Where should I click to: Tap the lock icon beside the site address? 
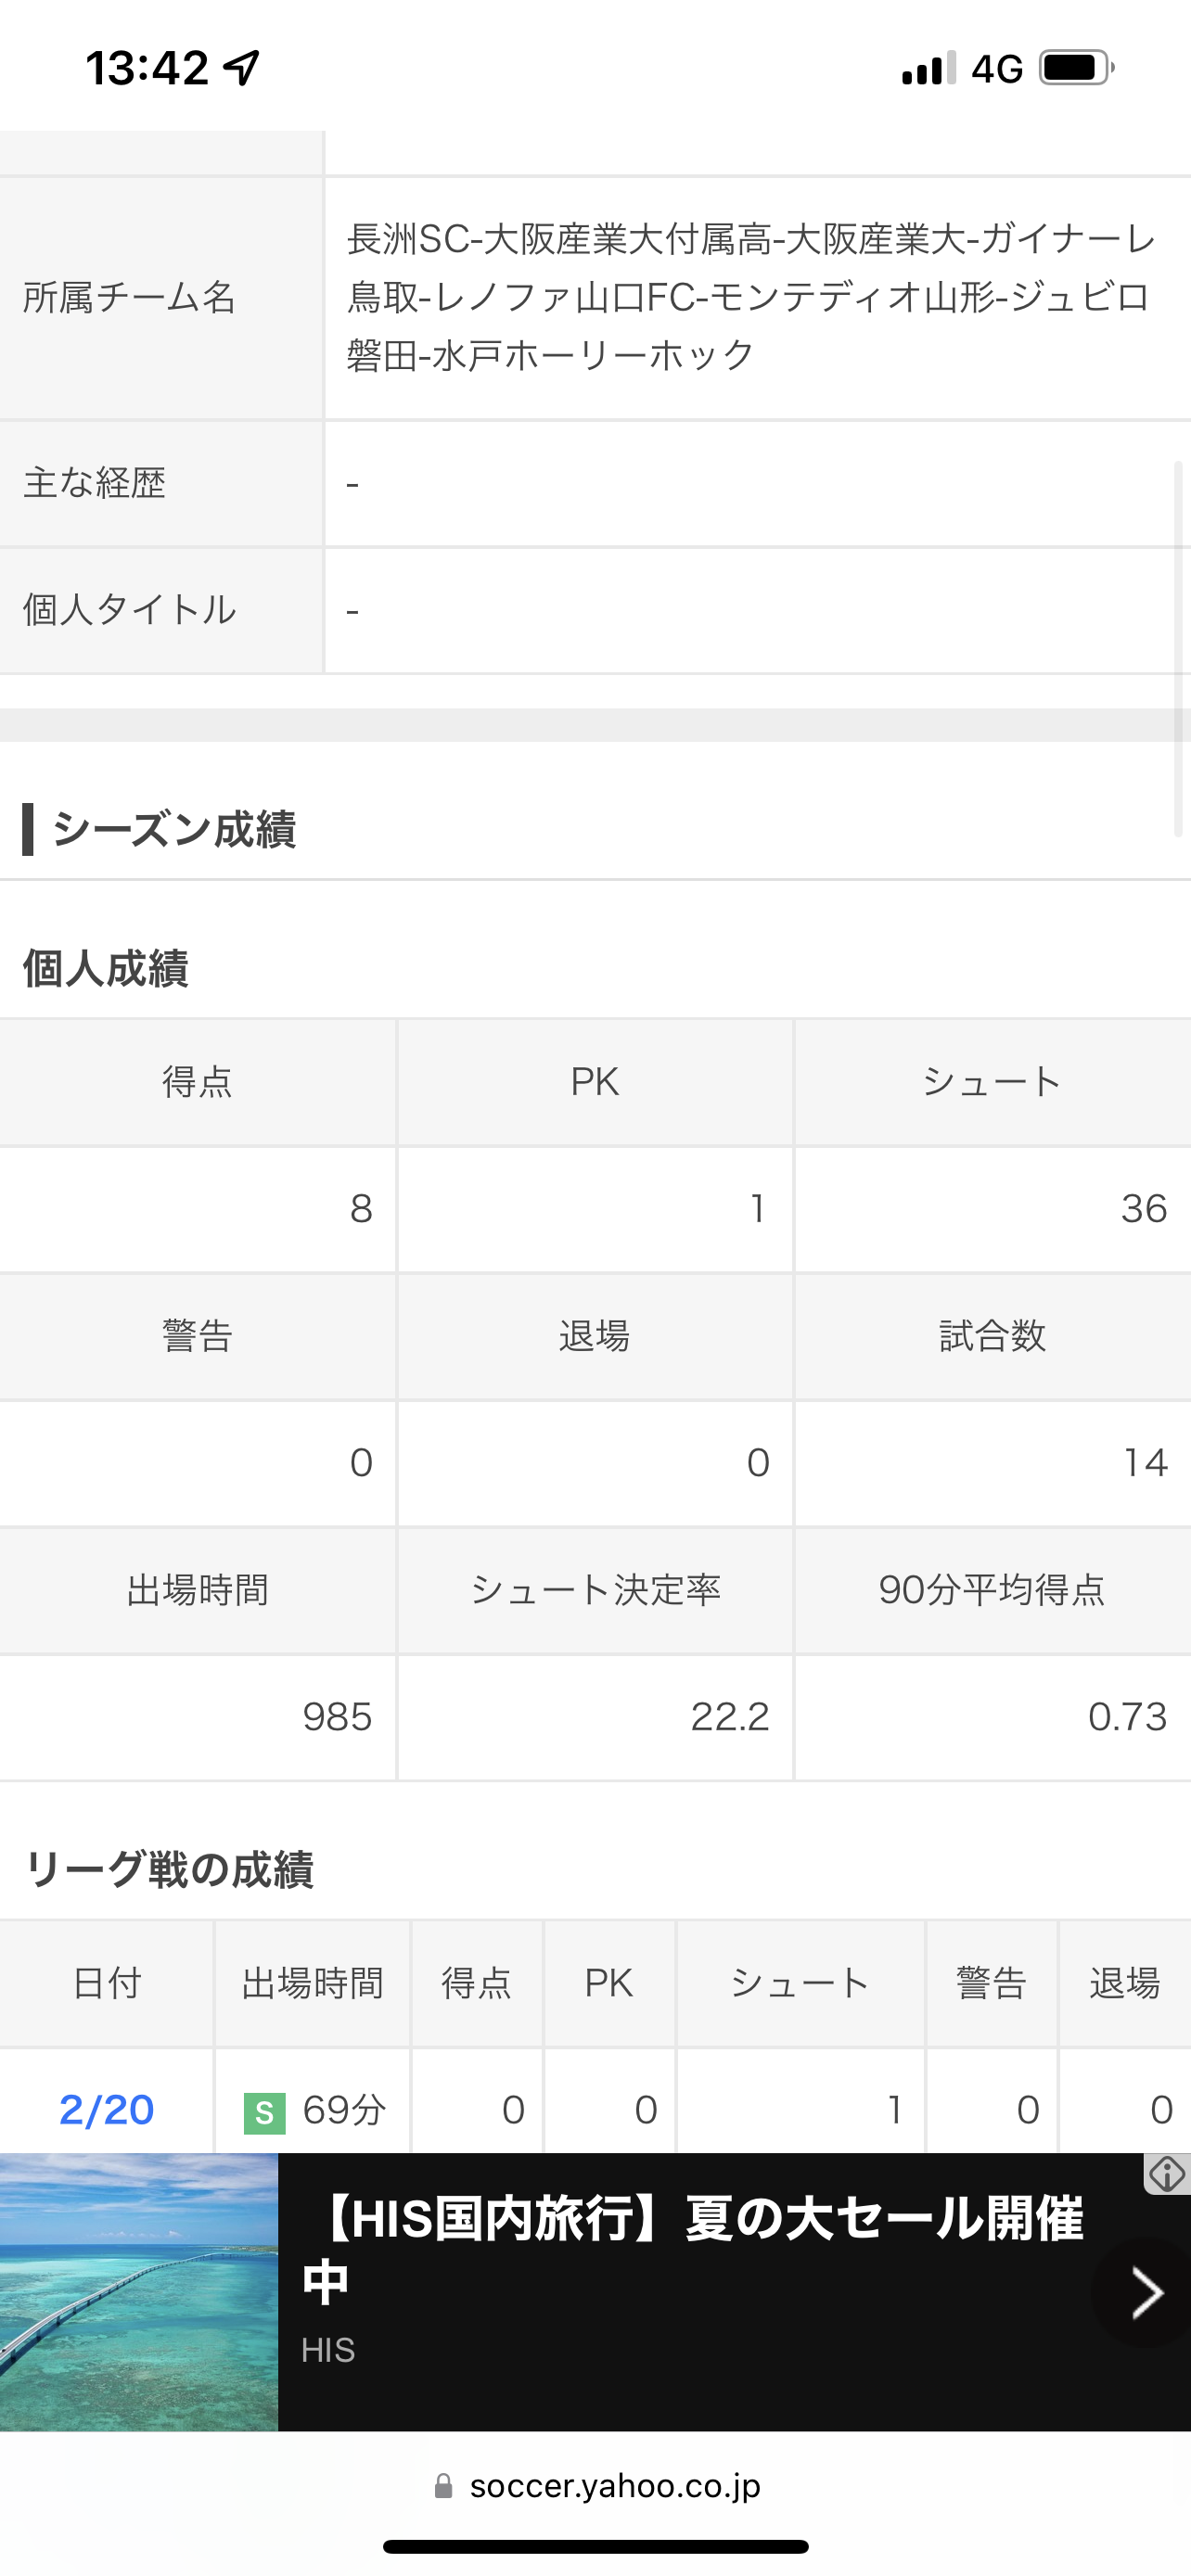click(443, 2485)
